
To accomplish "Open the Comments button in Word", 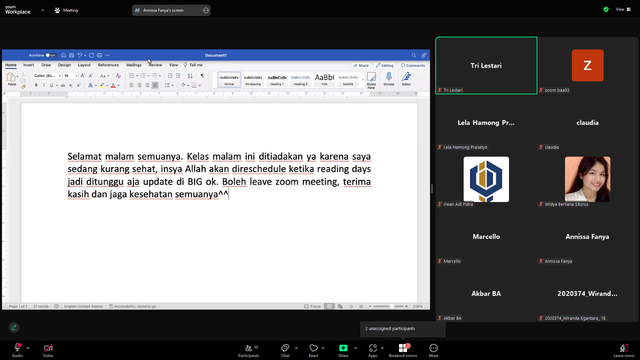I will (x=413, y=65).
